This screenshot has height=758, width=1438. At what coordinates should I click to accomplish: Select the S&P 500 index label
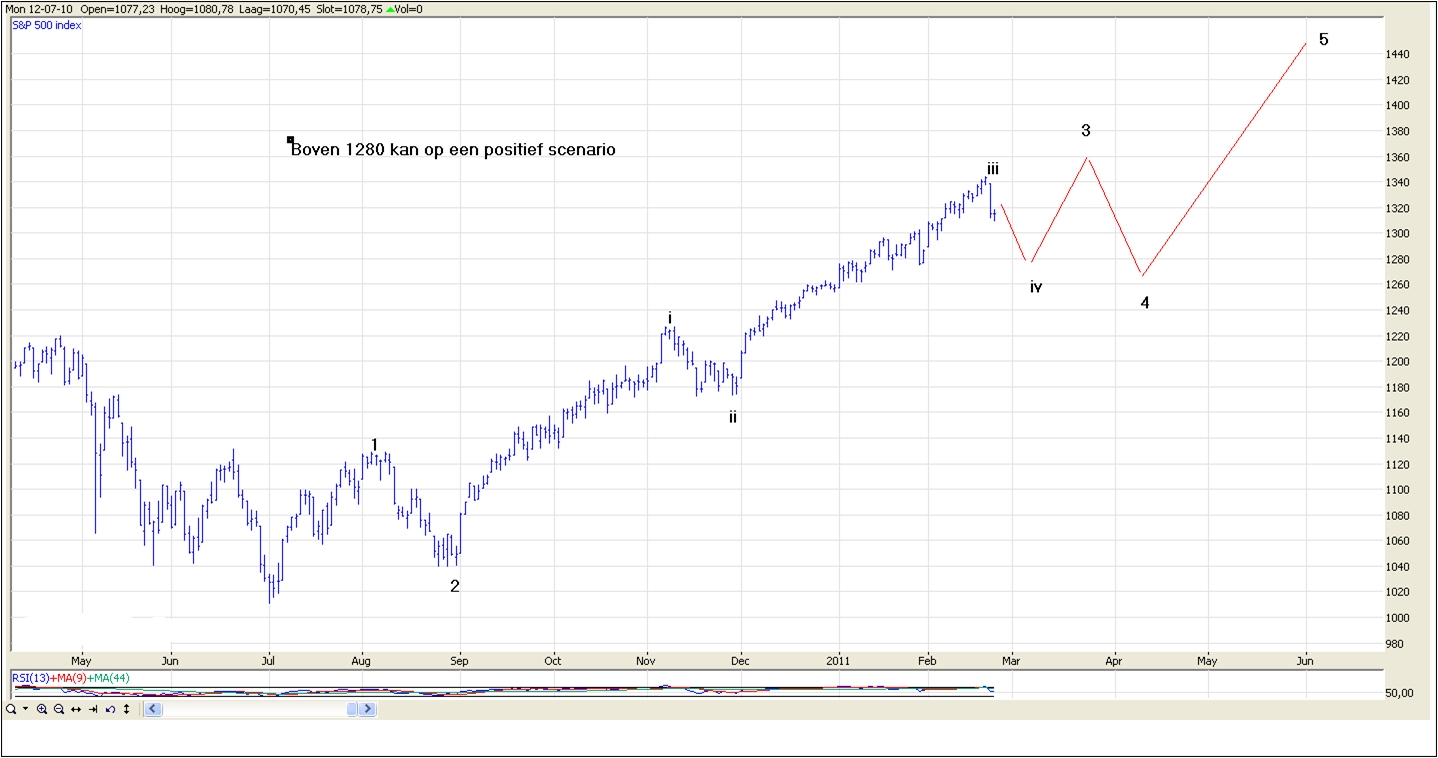(47, 25)
